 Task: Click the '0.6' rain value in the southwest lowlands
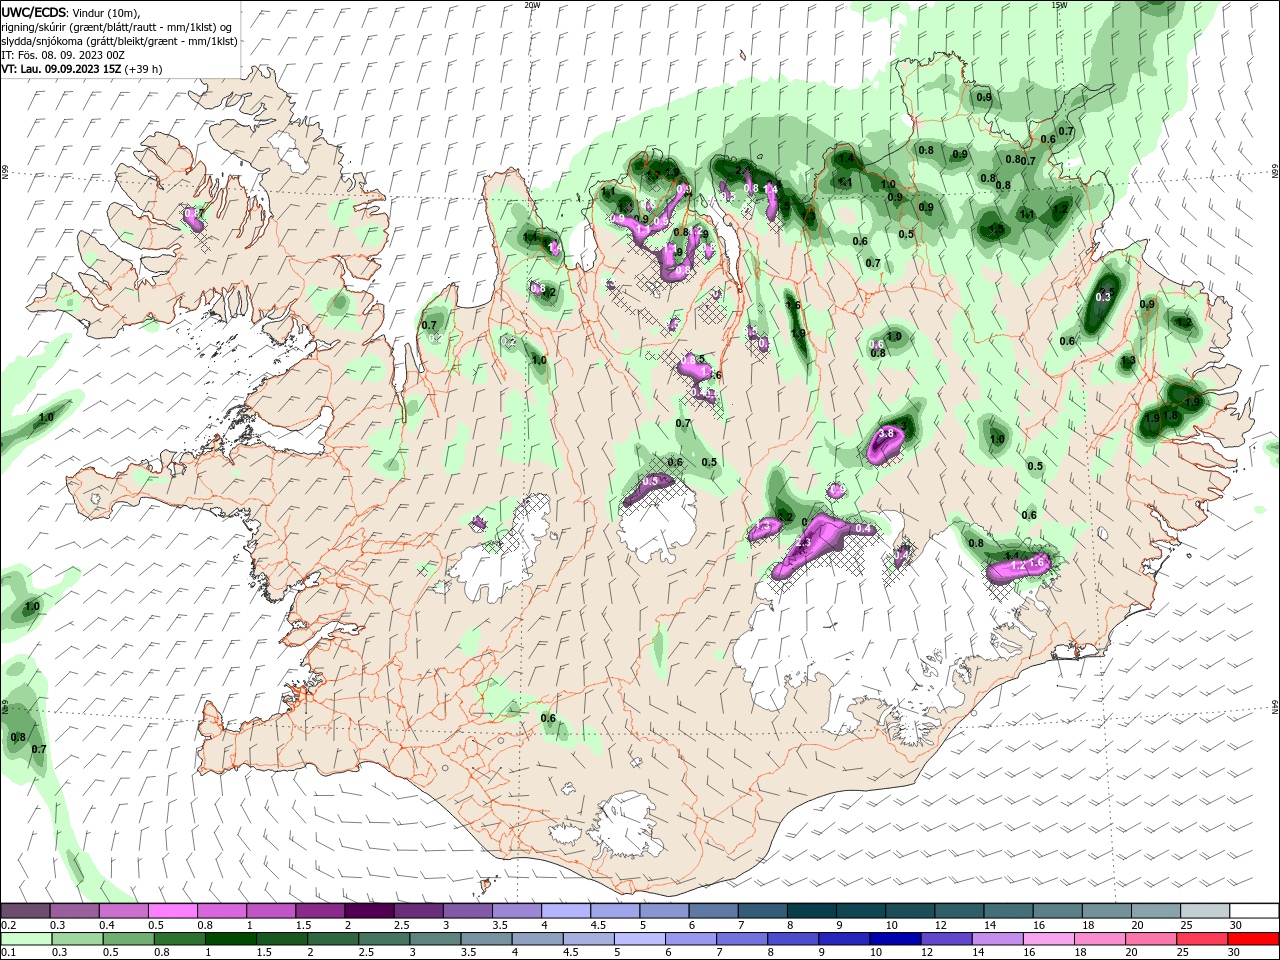coord(548,718)
